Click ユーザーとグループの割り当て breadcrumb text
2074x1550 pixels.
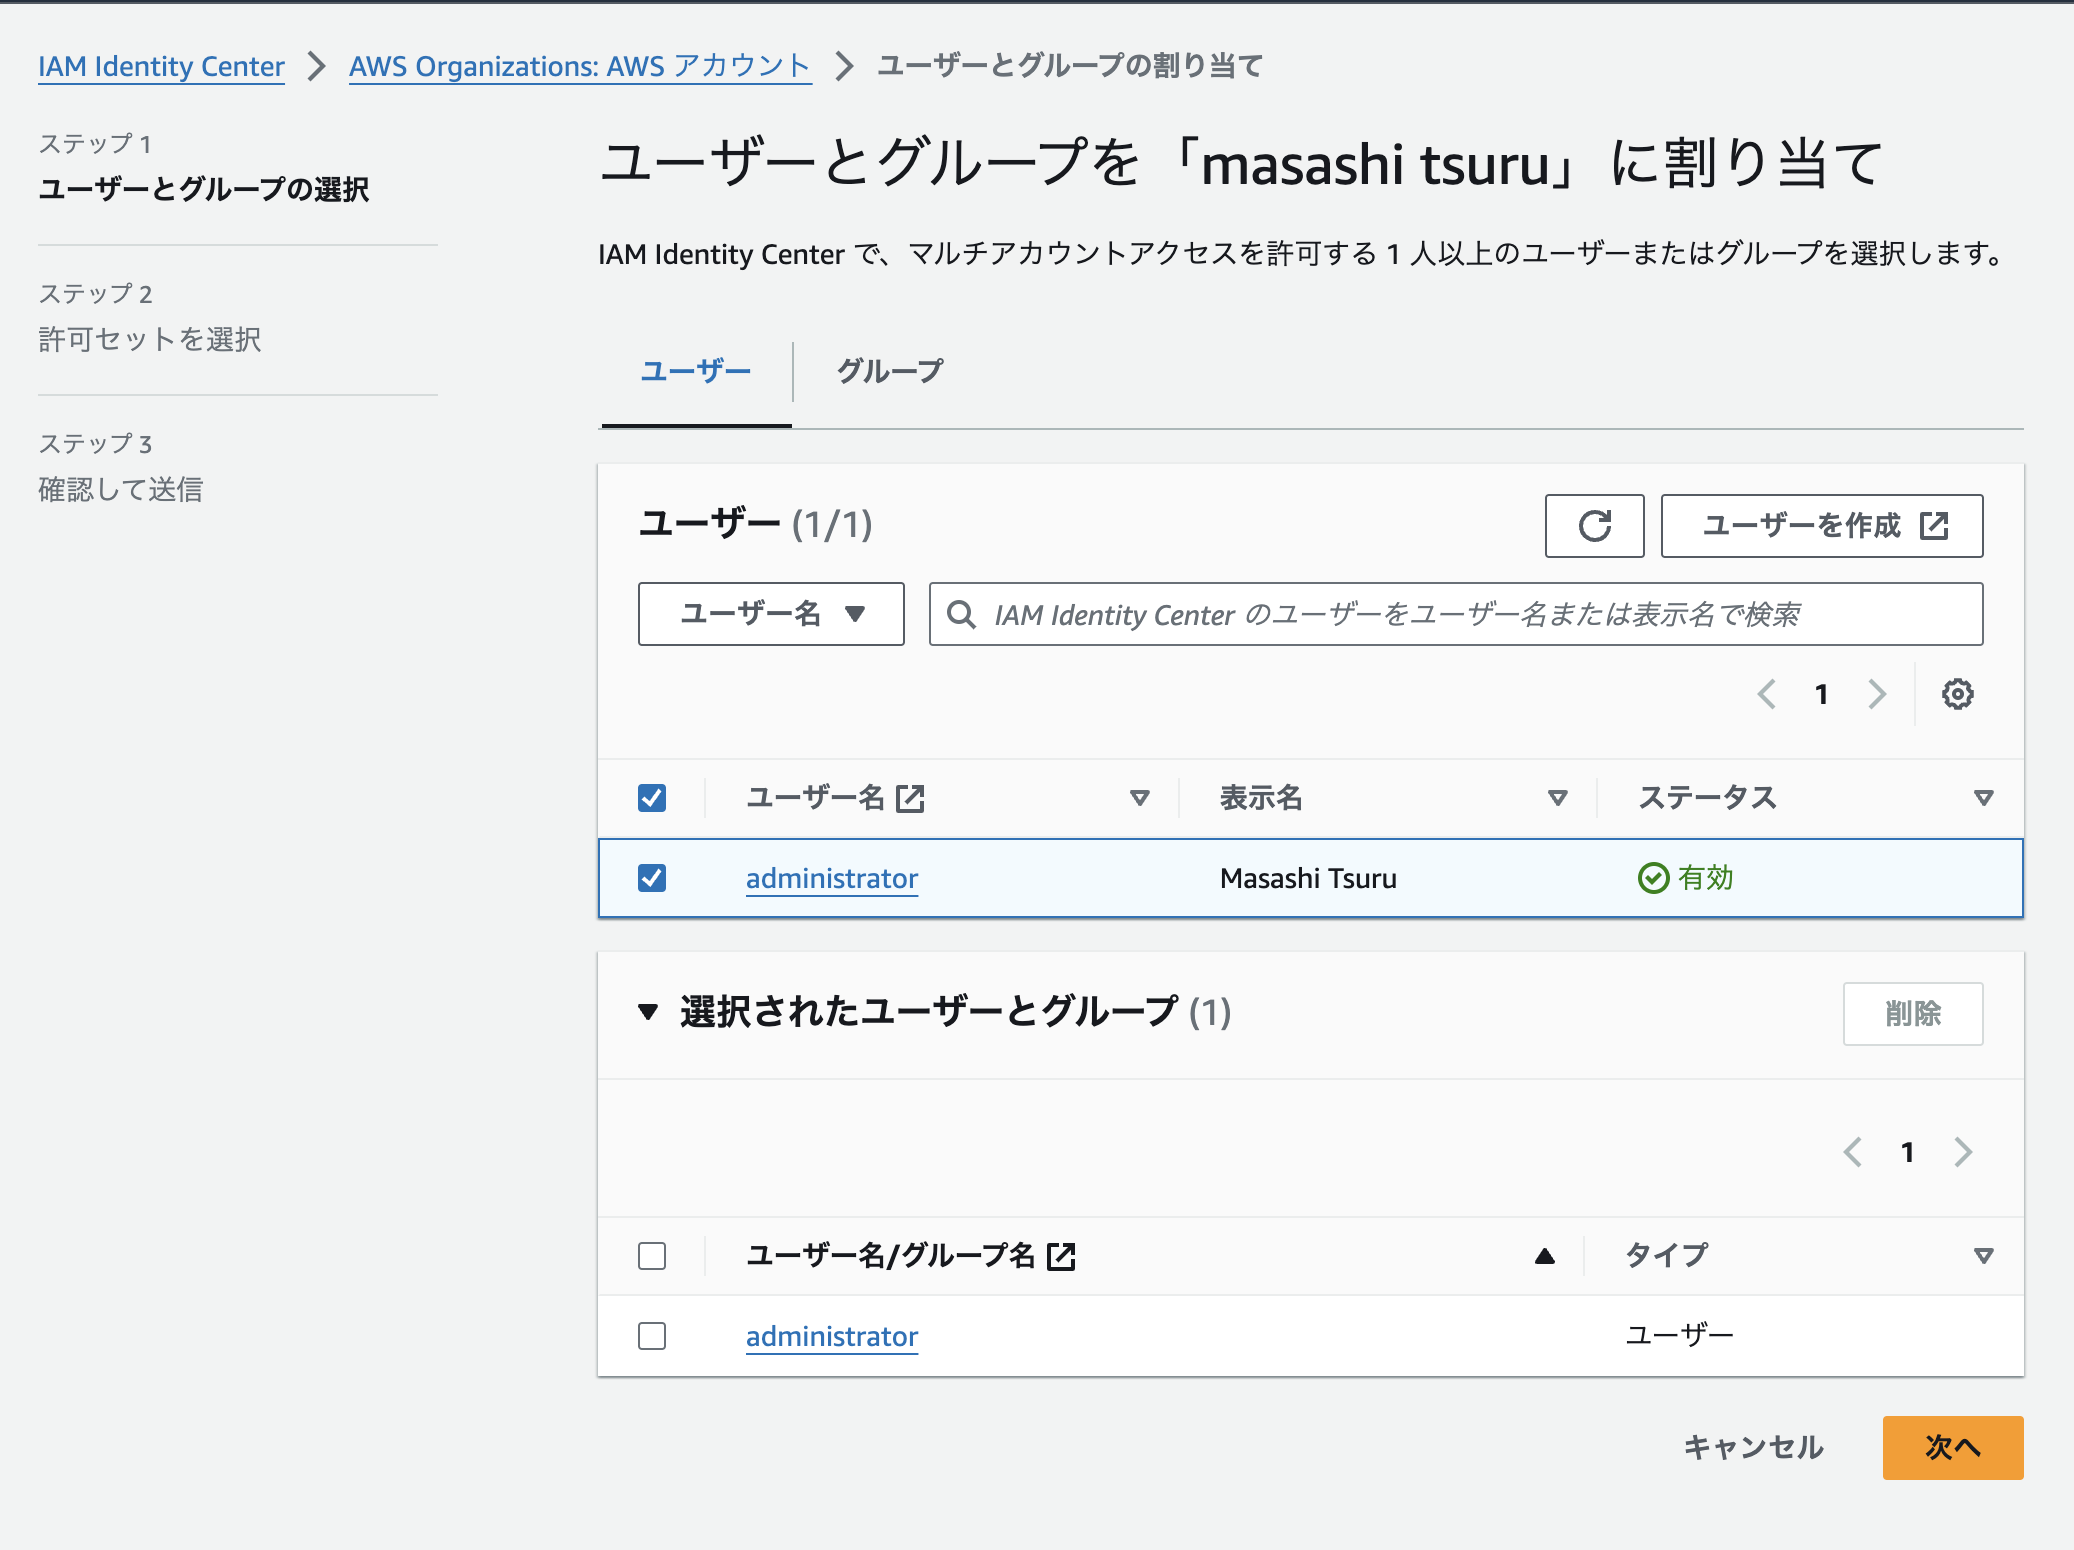coord(1070,66)
